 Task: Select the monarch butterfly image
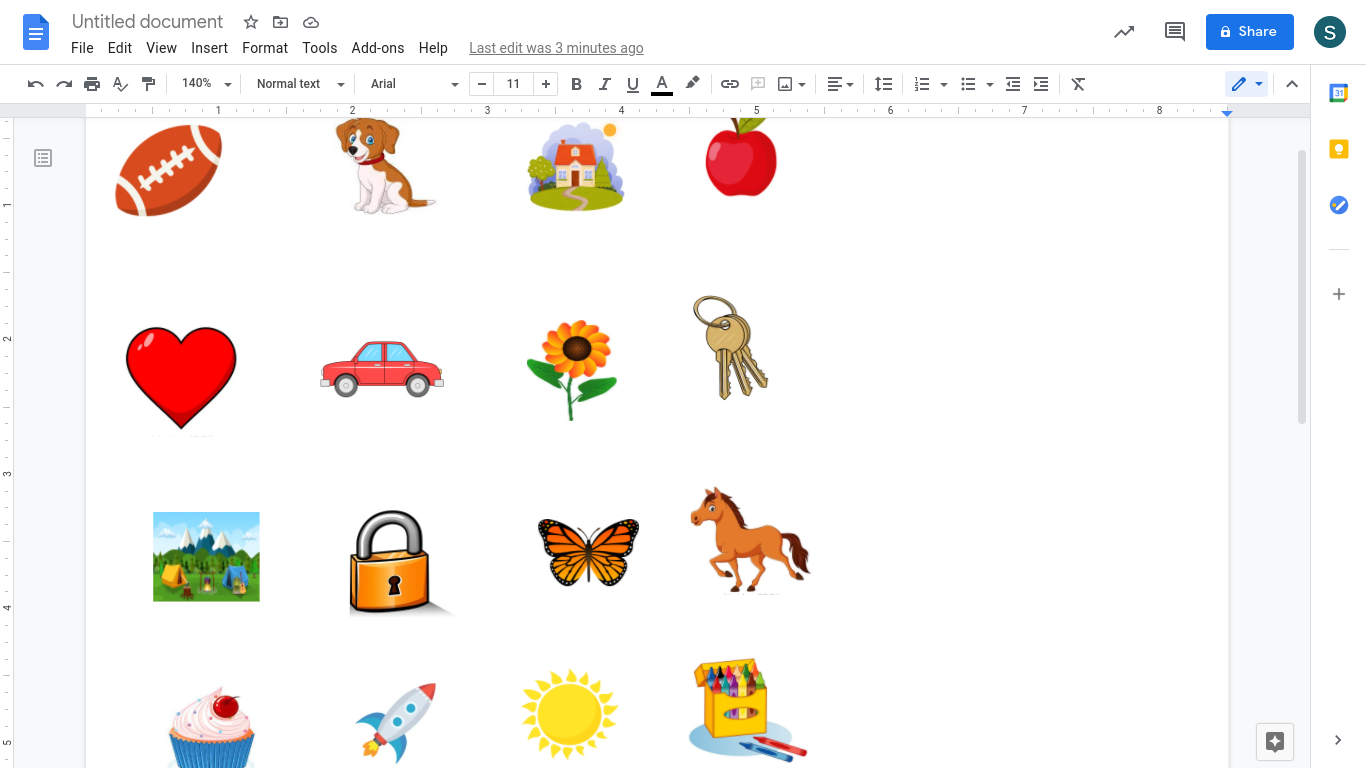pyautogui.click(x=588, y=552)
